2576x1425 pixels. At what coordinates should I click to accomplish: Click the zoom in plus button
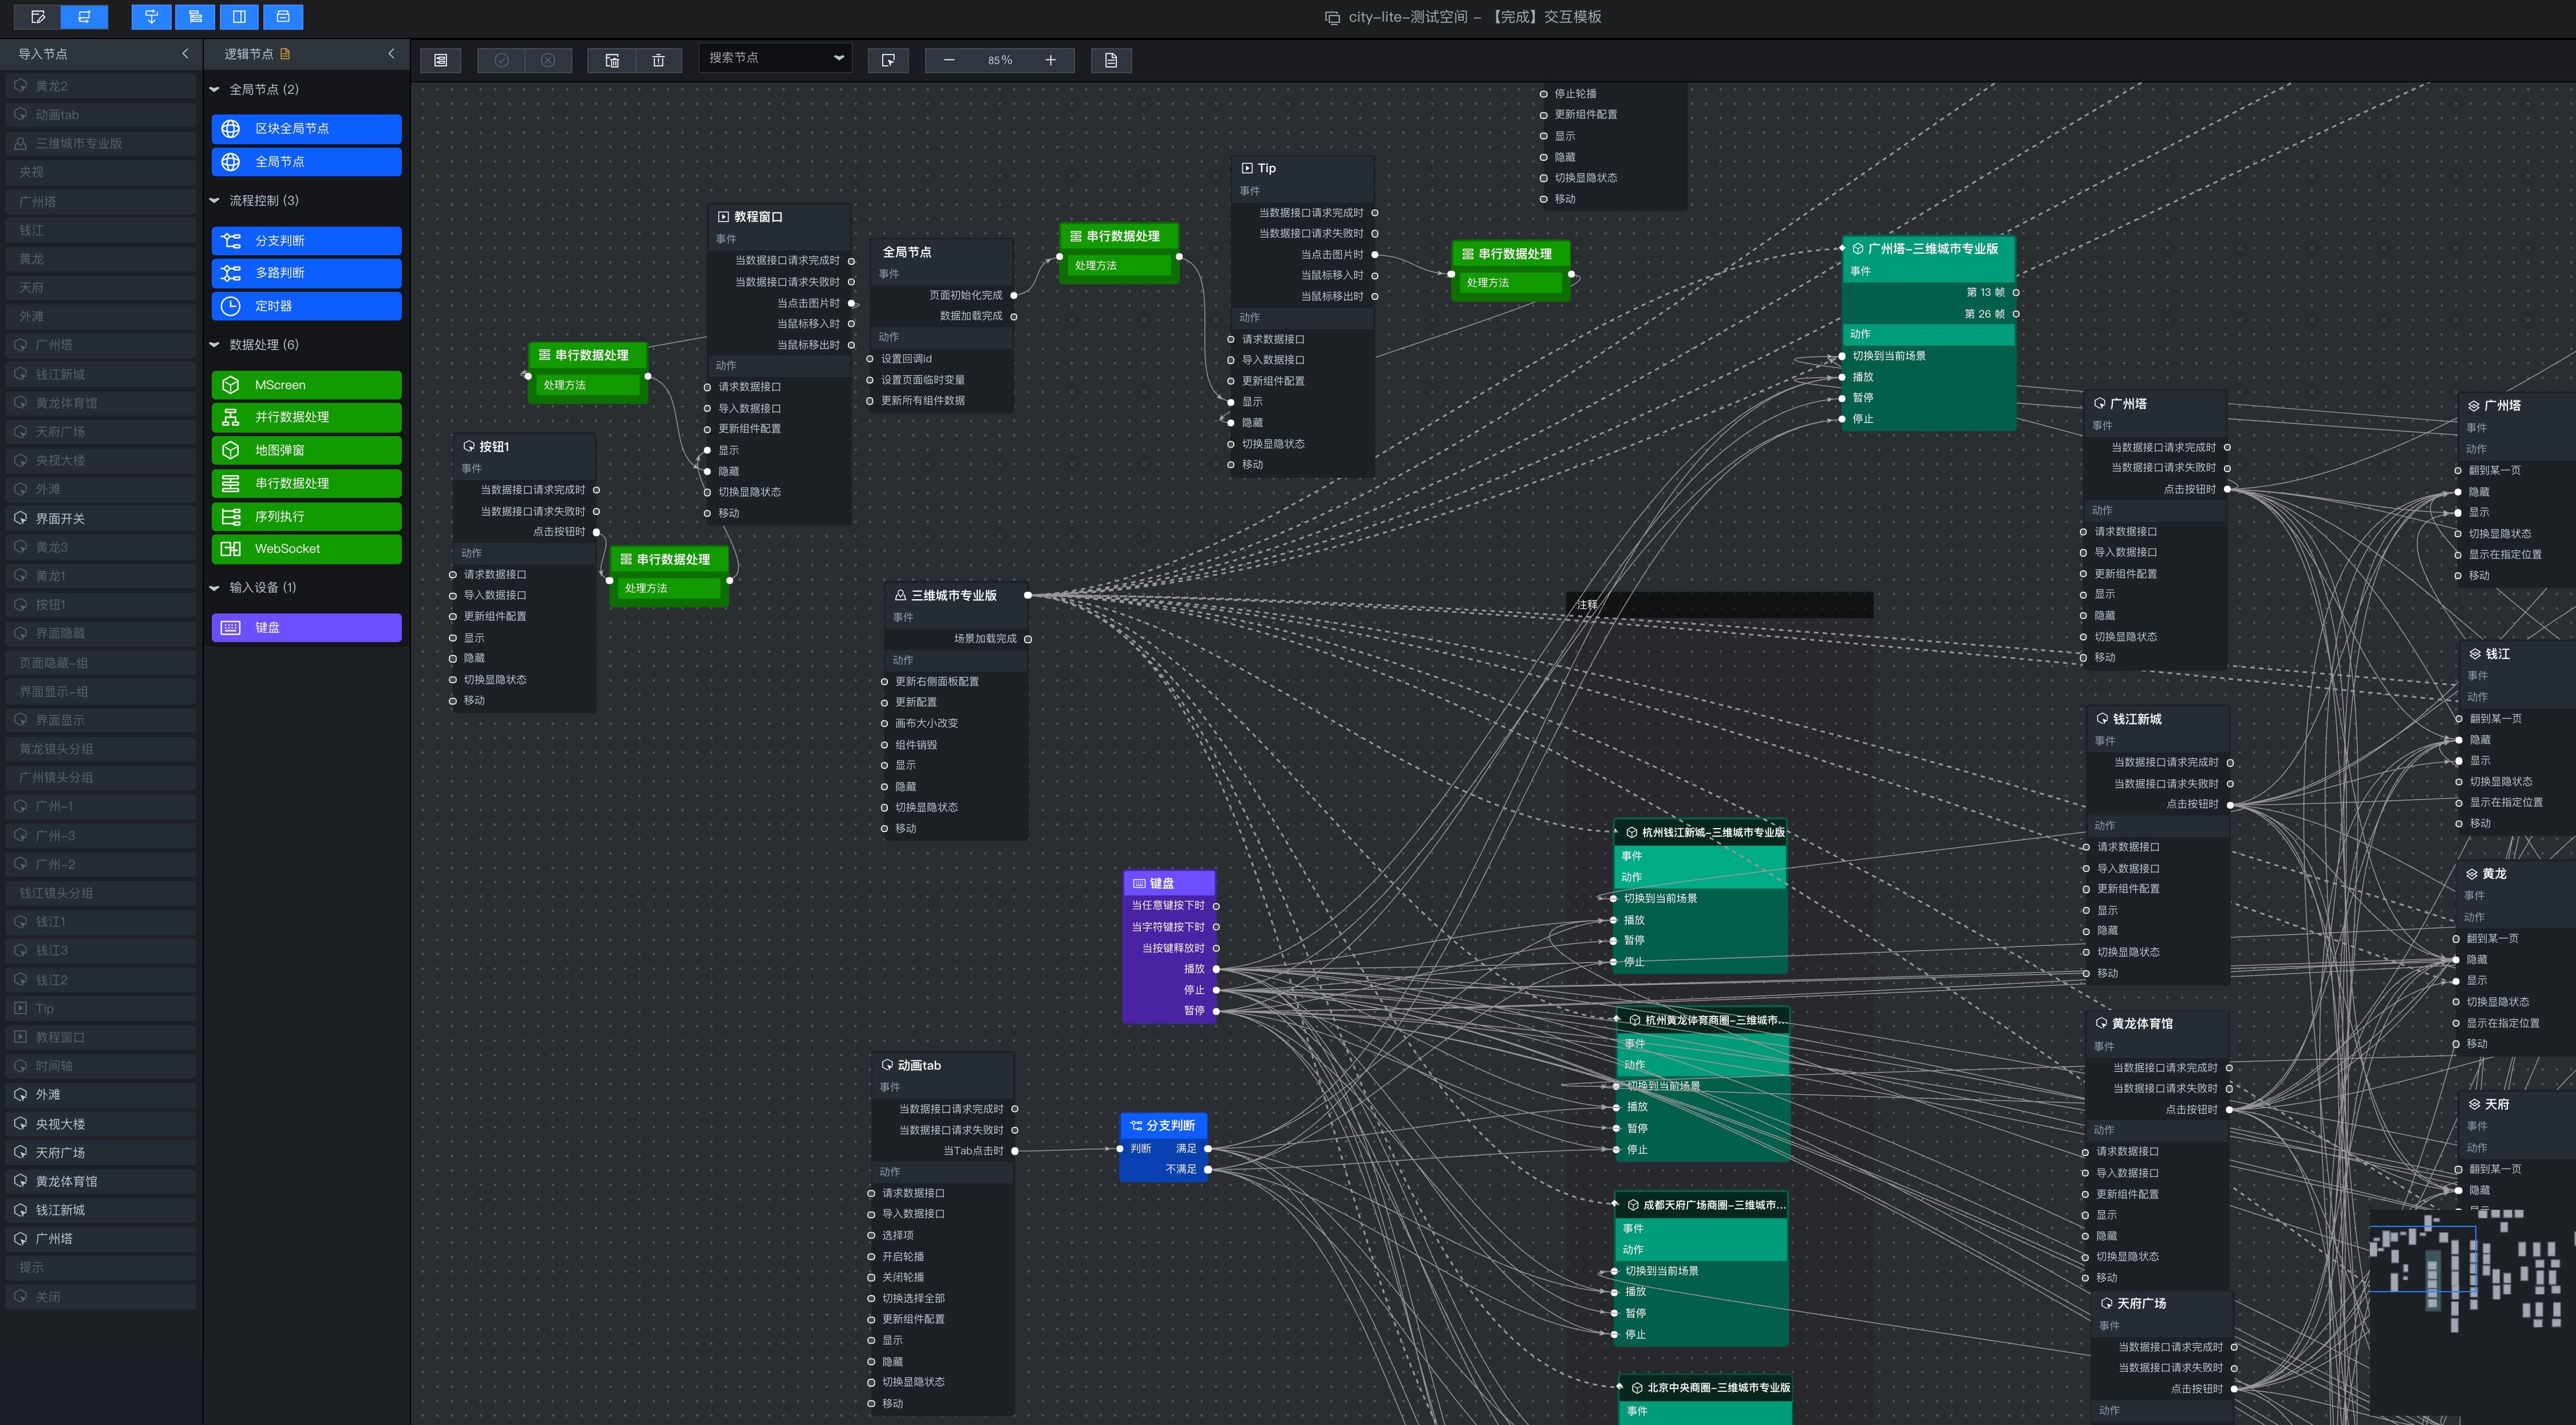pos(1050,60)
